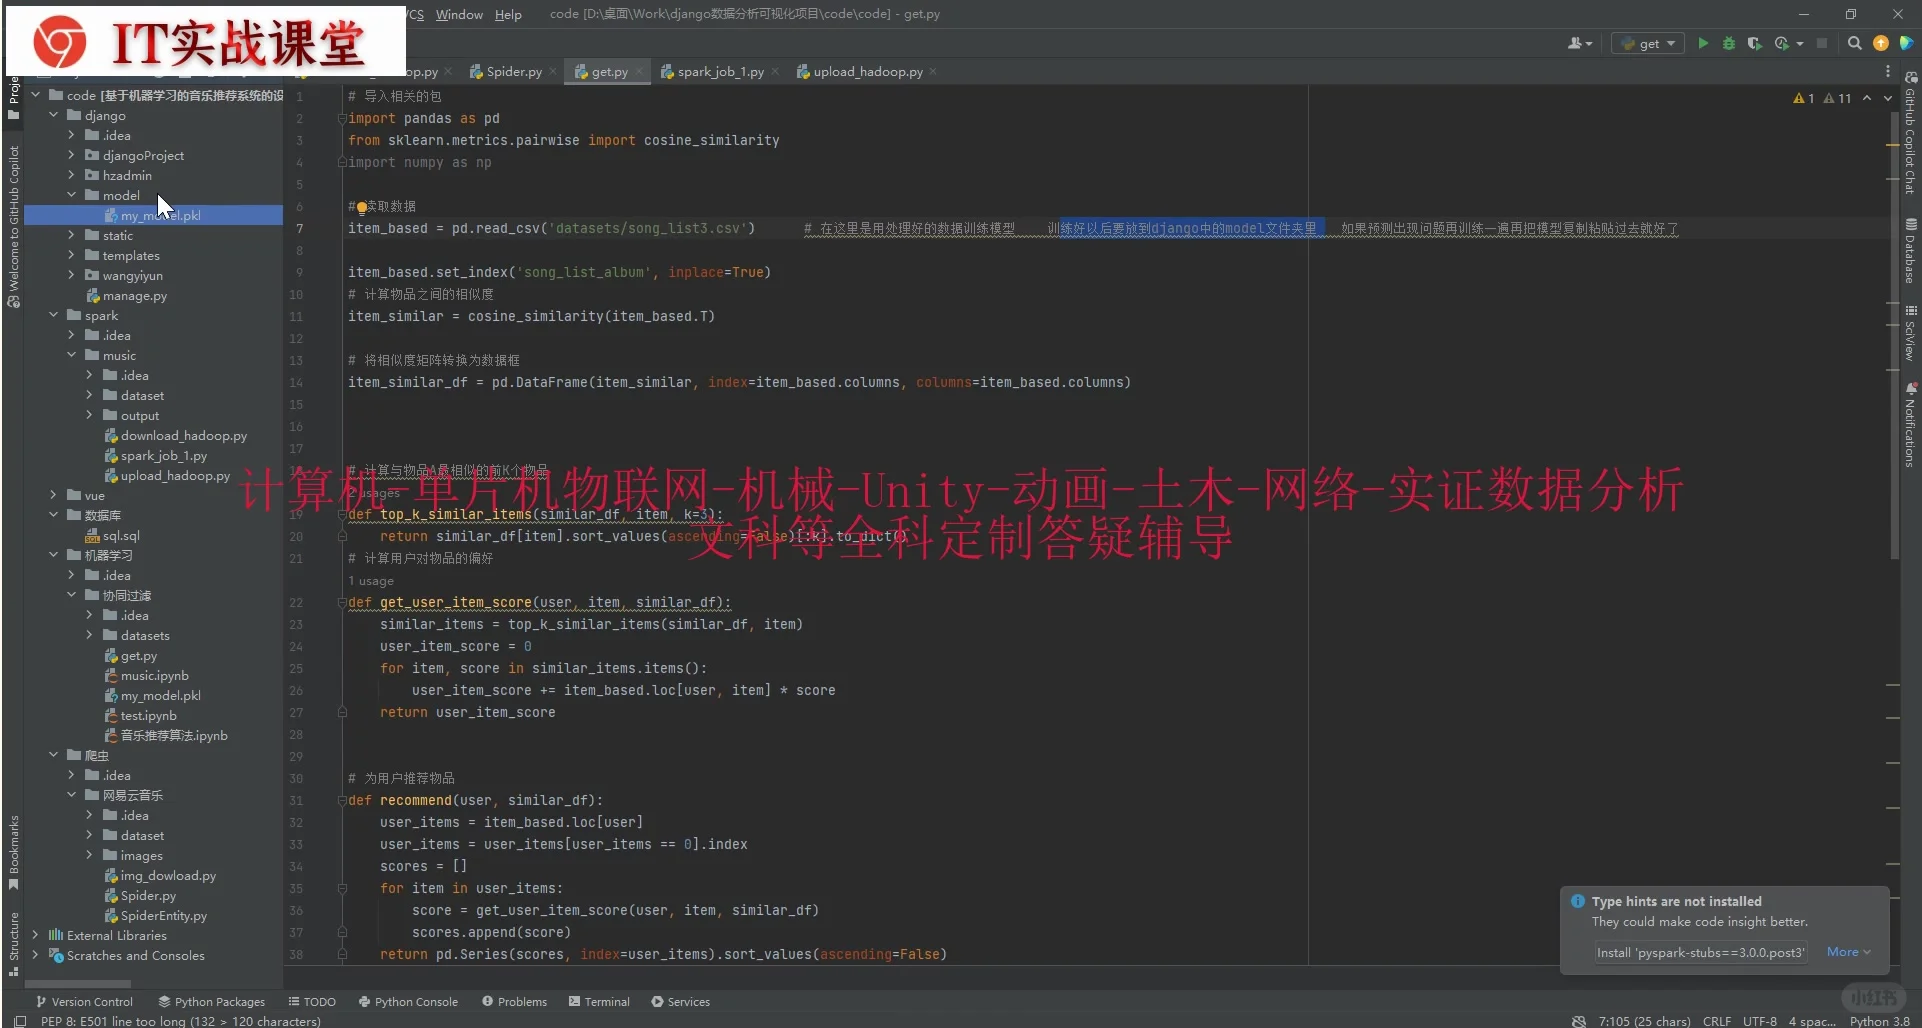Open the Window menu

point(459,14)
